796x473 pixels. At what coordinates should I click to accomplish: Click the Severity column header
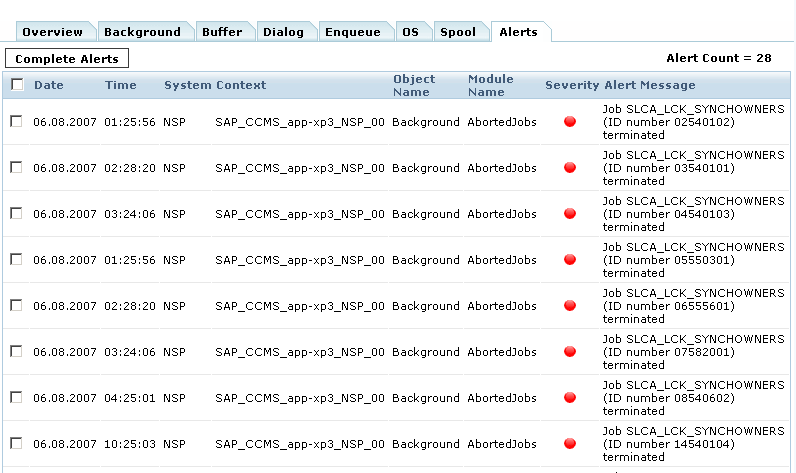[x=572, y=85]
